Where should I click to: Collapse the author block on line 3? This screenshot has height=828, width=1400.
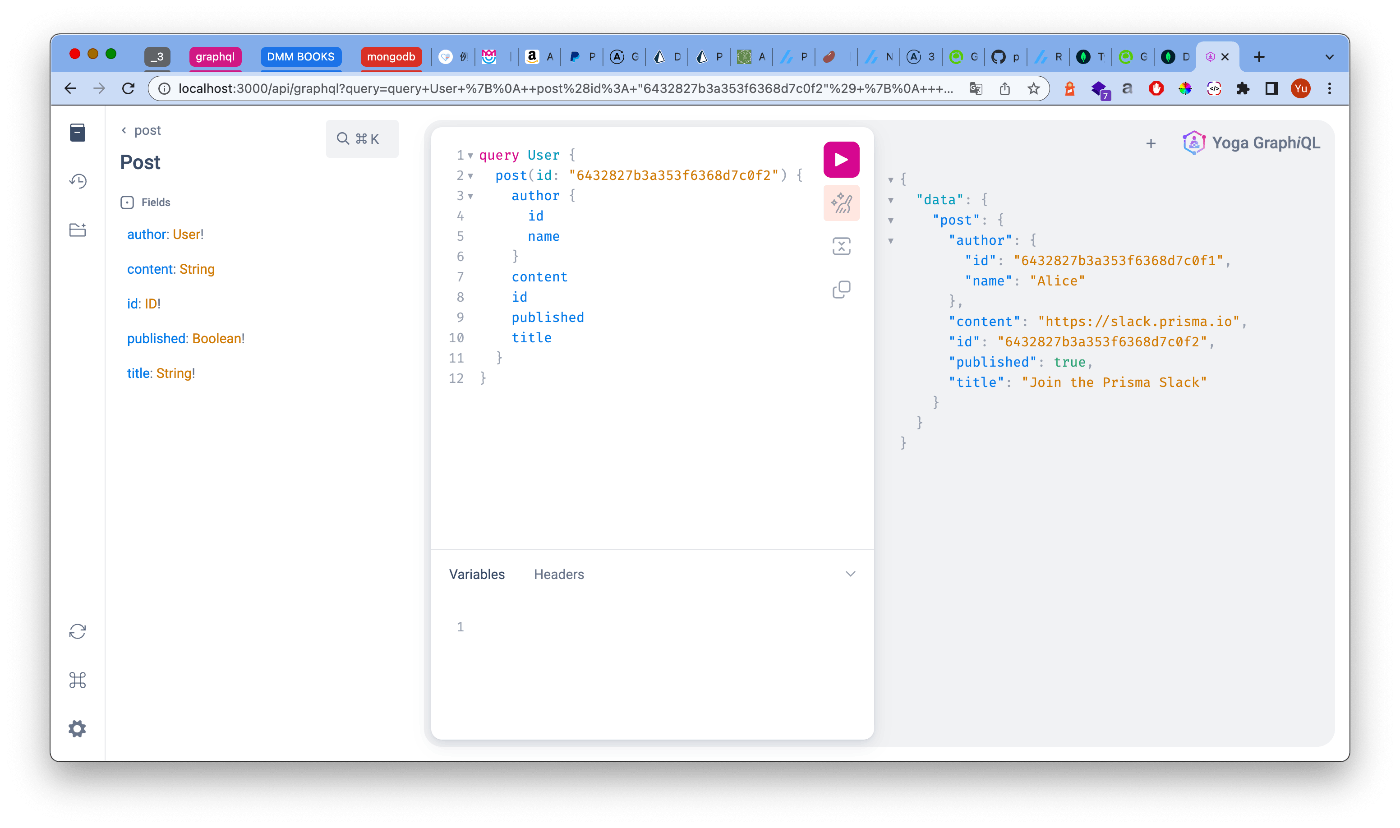point(470,196)
